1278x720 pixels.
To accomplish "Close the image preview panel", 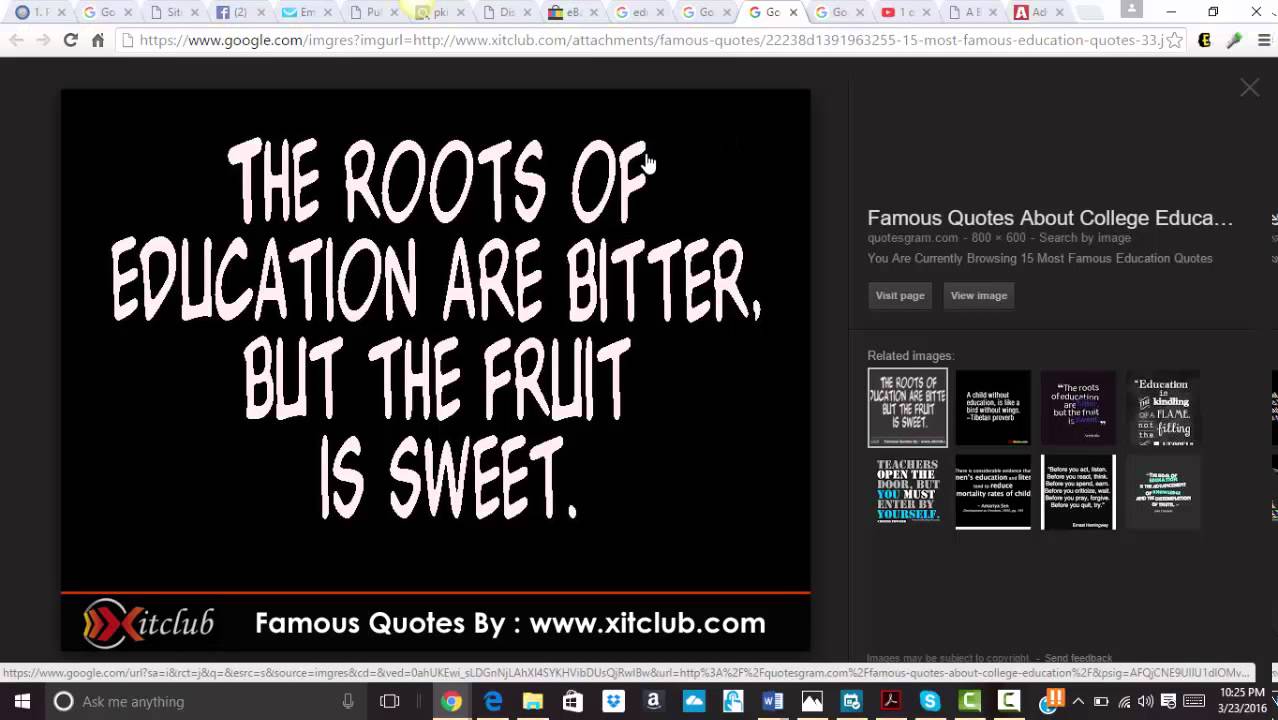I will pyautogui.click(x=1250, y=88).
